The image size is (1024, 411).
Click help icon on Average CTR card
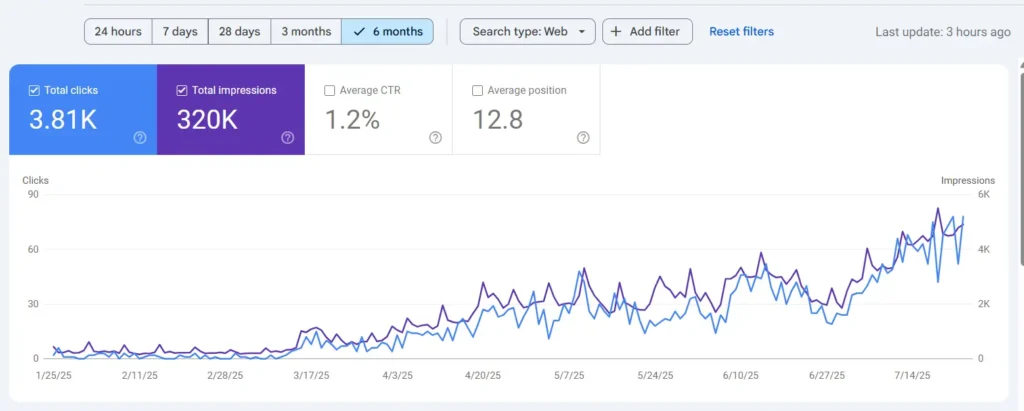click(x=435, y=138)
